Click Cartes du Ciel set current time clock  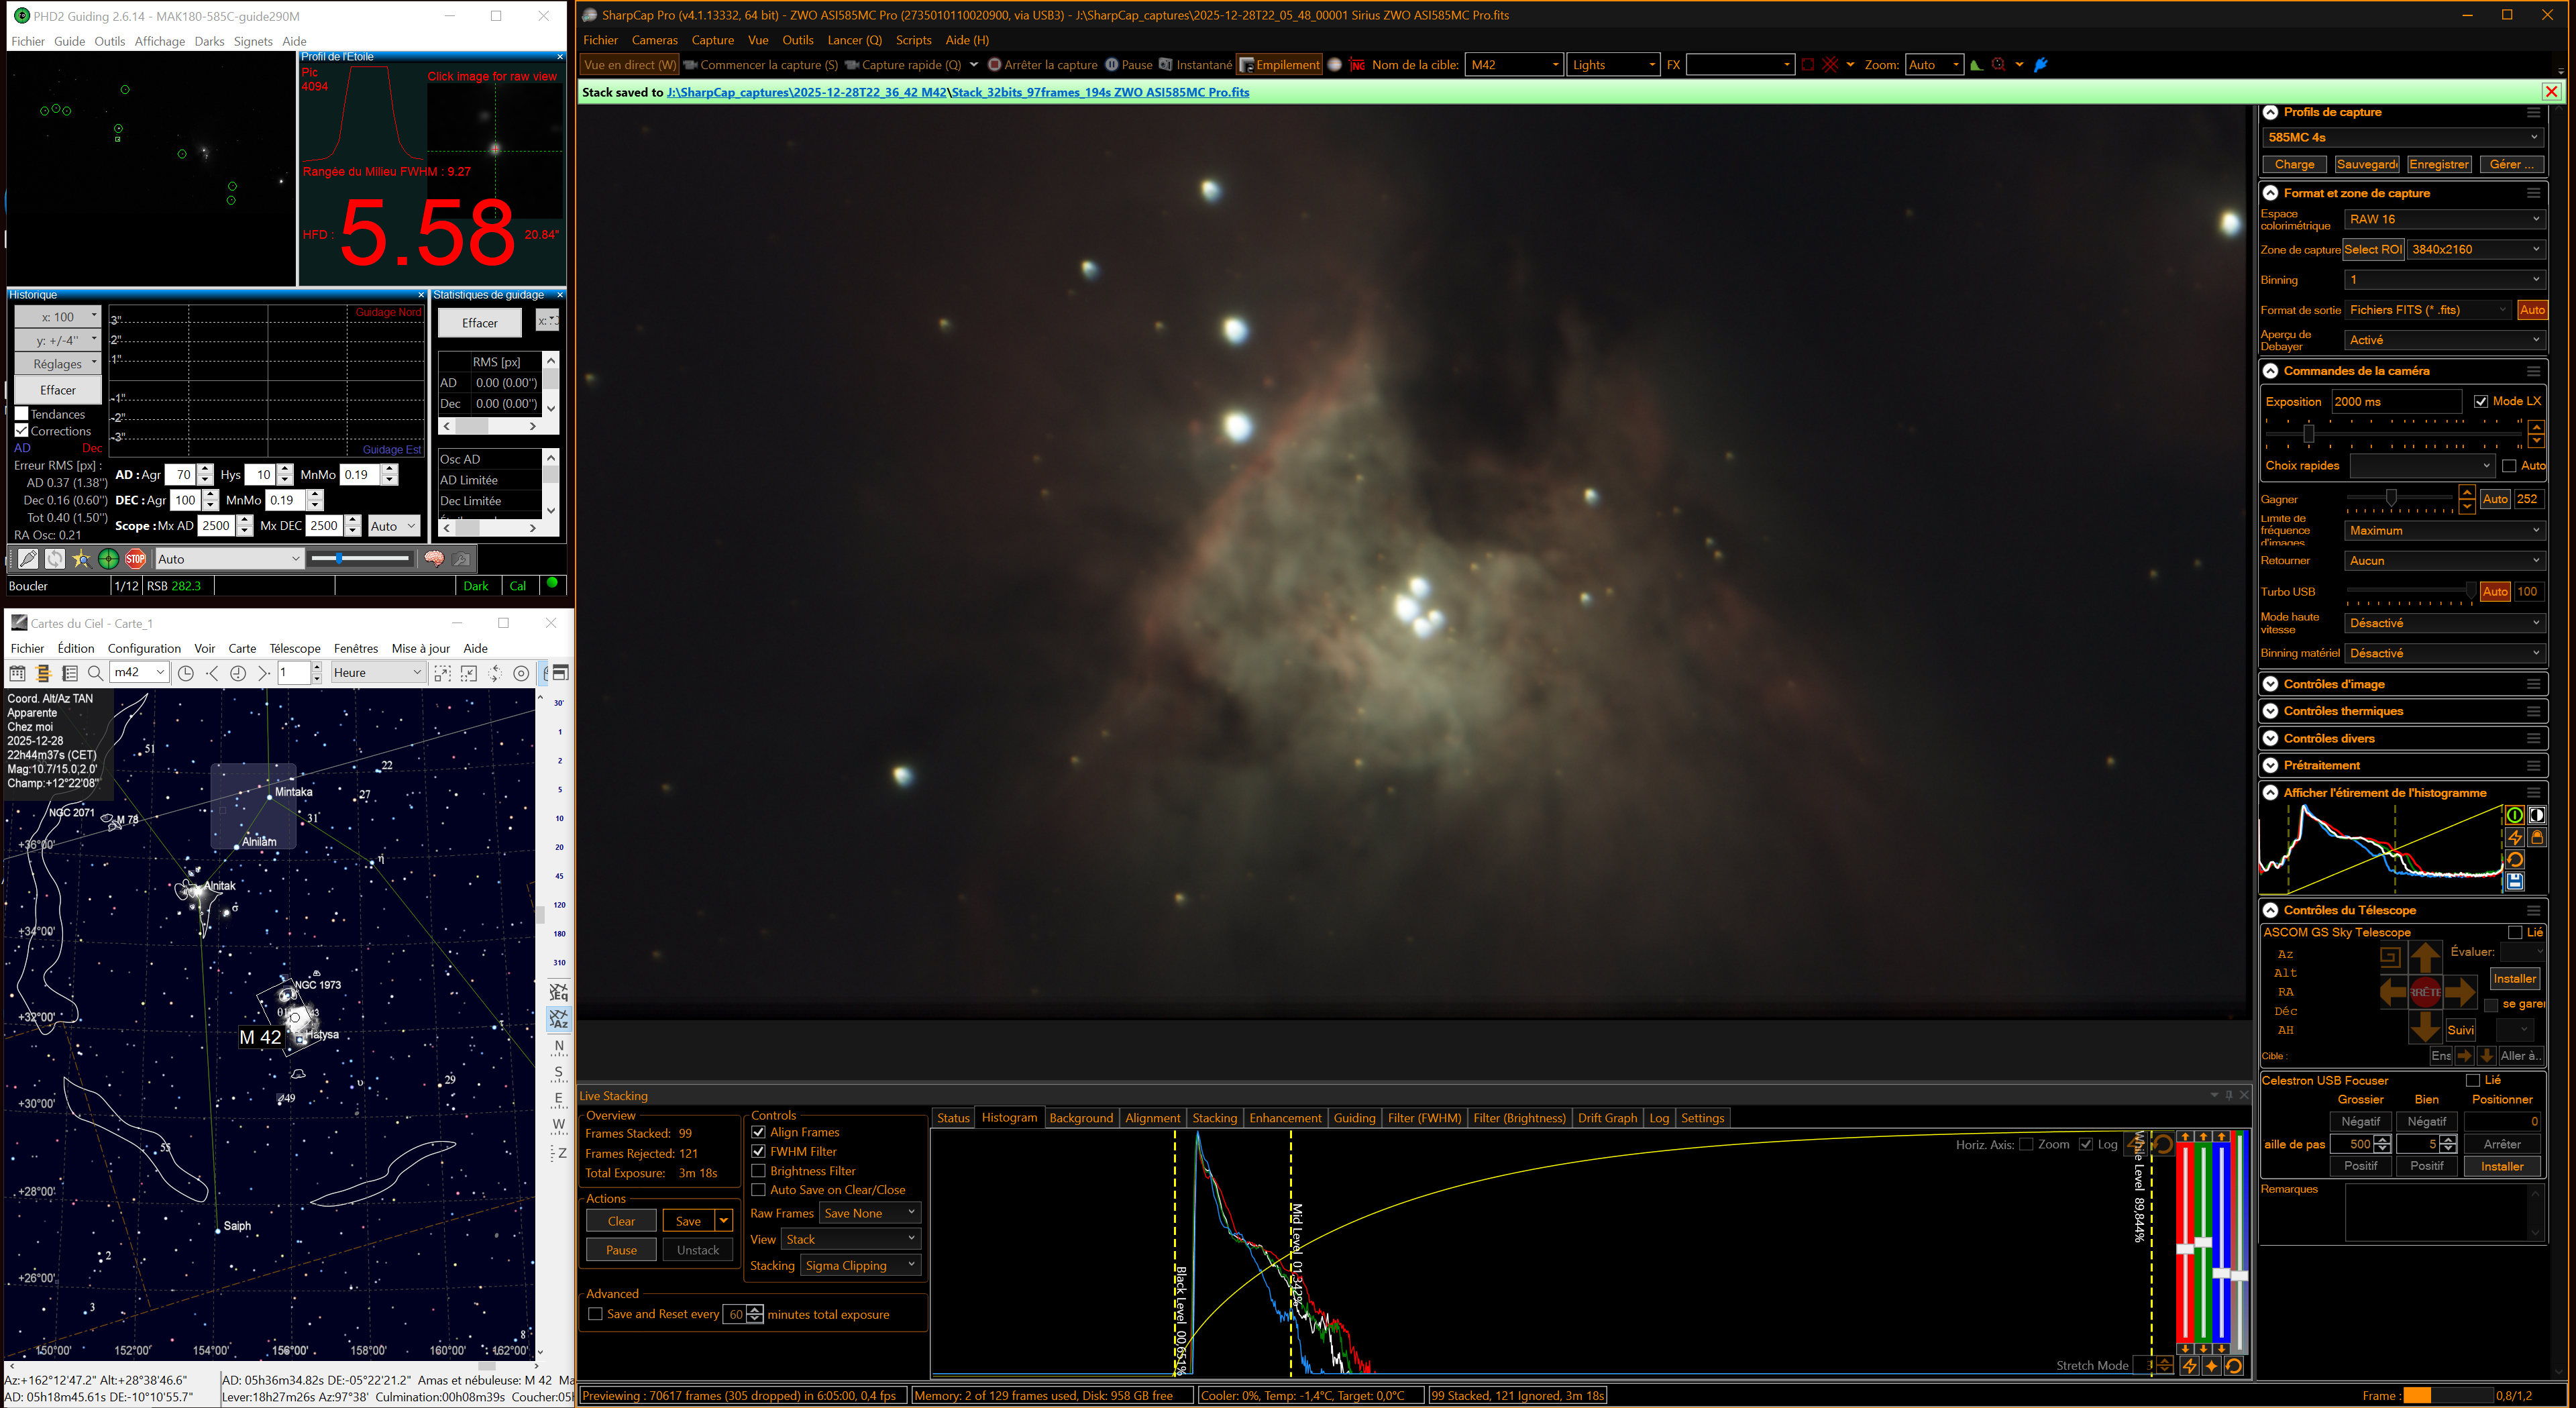238,673
